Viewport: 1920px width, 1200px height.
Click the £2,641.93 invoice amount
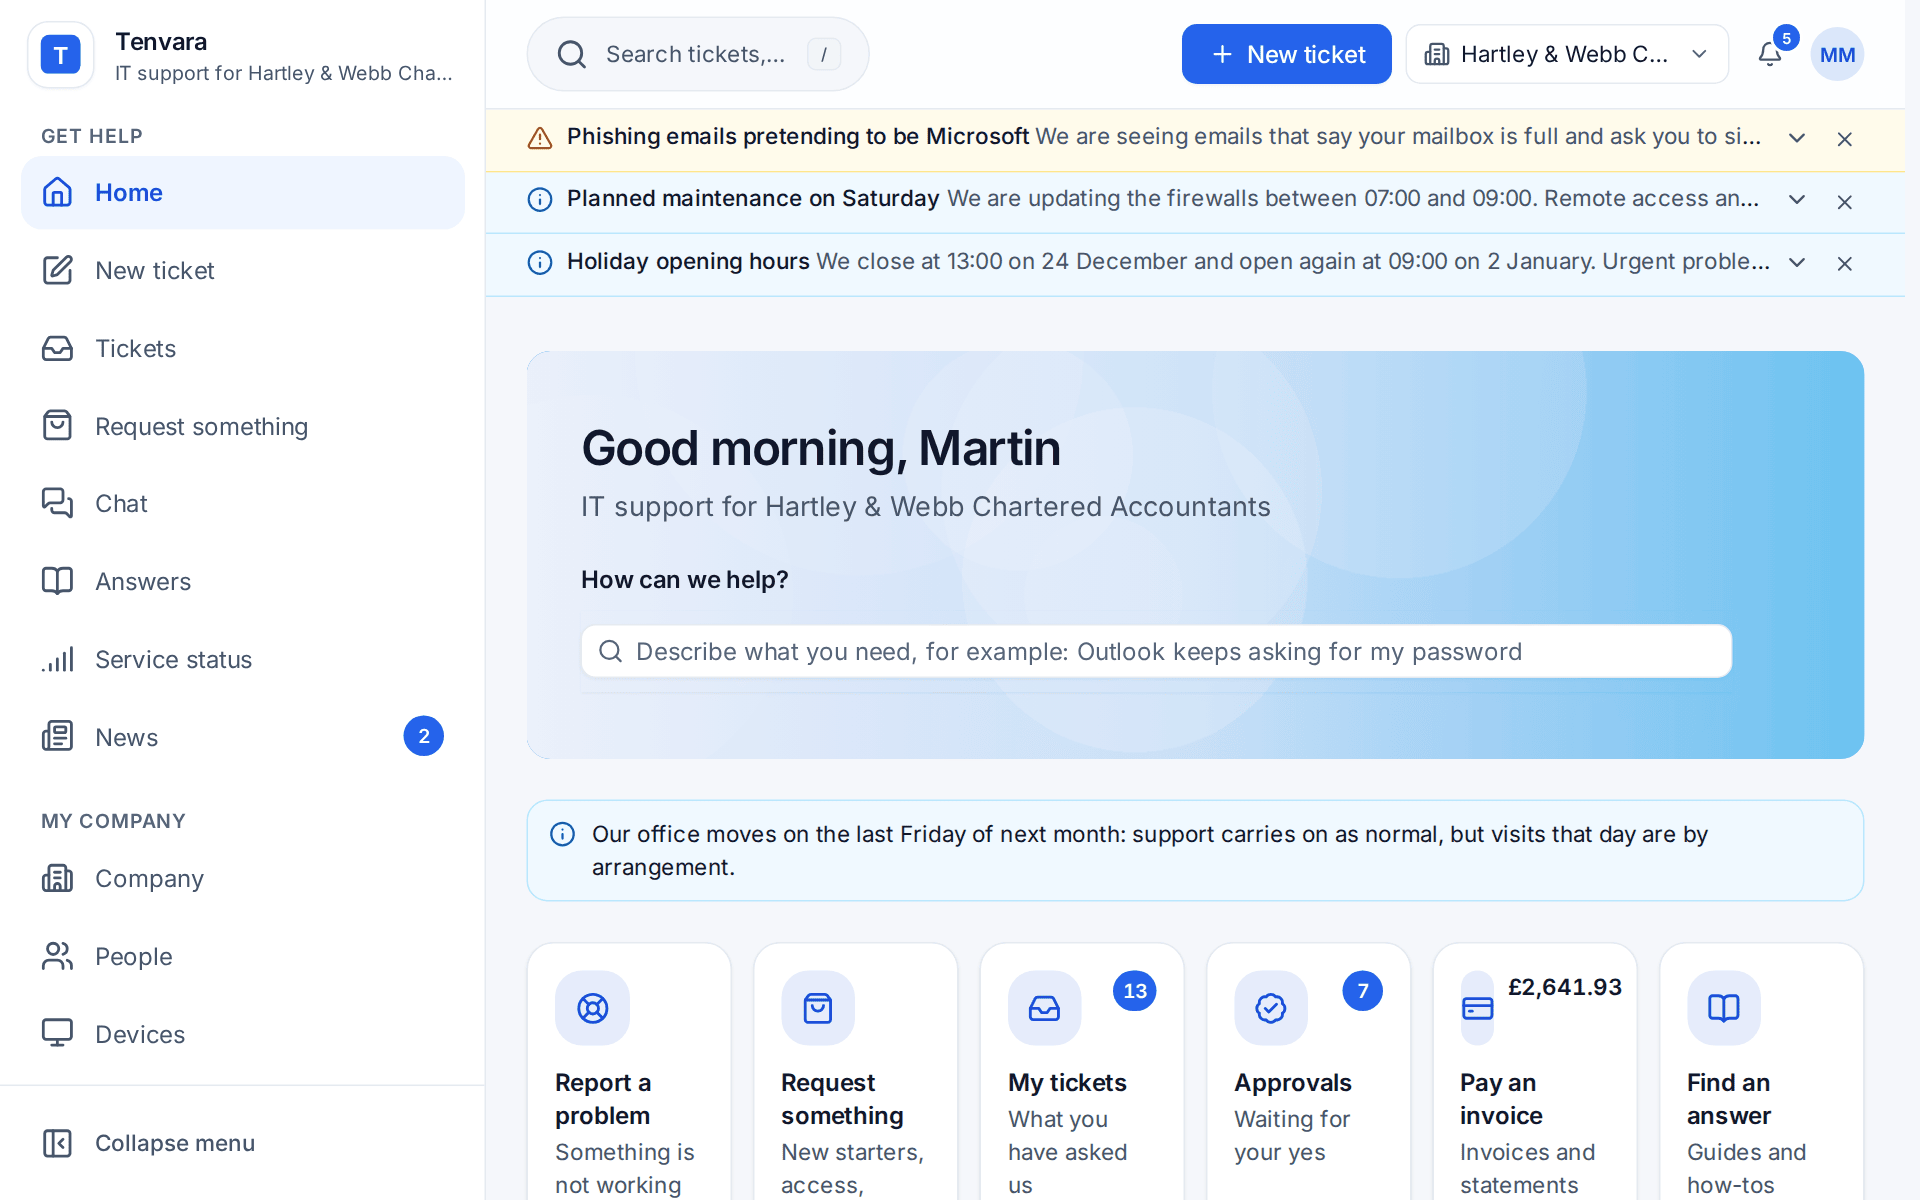point(1564,987)
